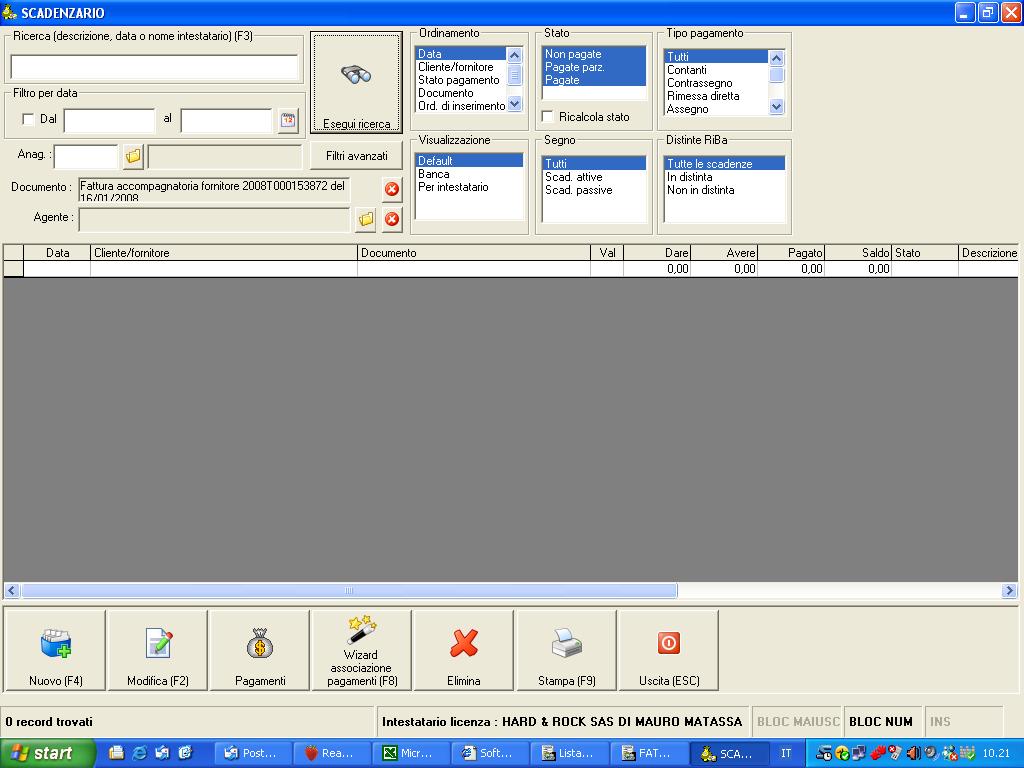Select Per intestatario in Visualizzazione list

tap(452, 187)
